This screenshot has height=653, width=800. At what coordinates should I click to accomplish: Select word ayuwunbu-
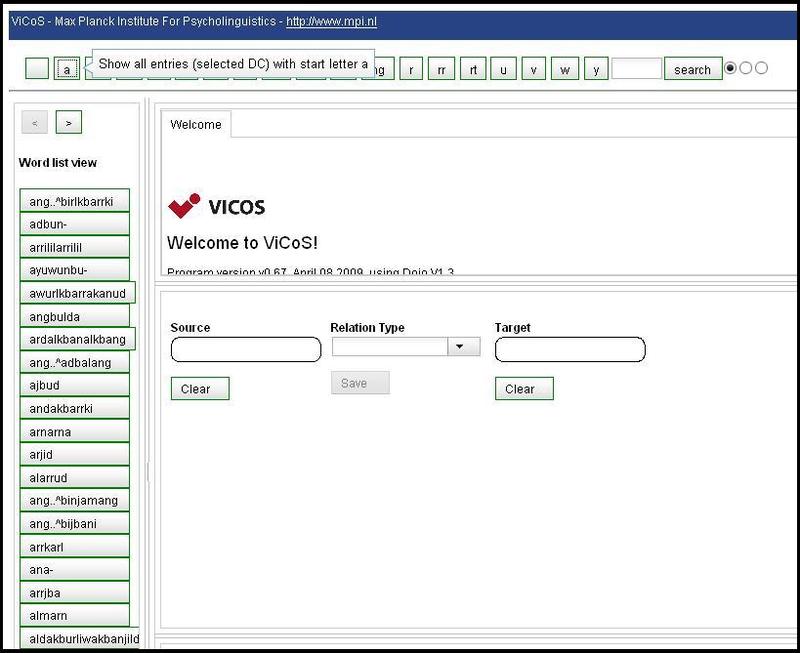point(74,270)
